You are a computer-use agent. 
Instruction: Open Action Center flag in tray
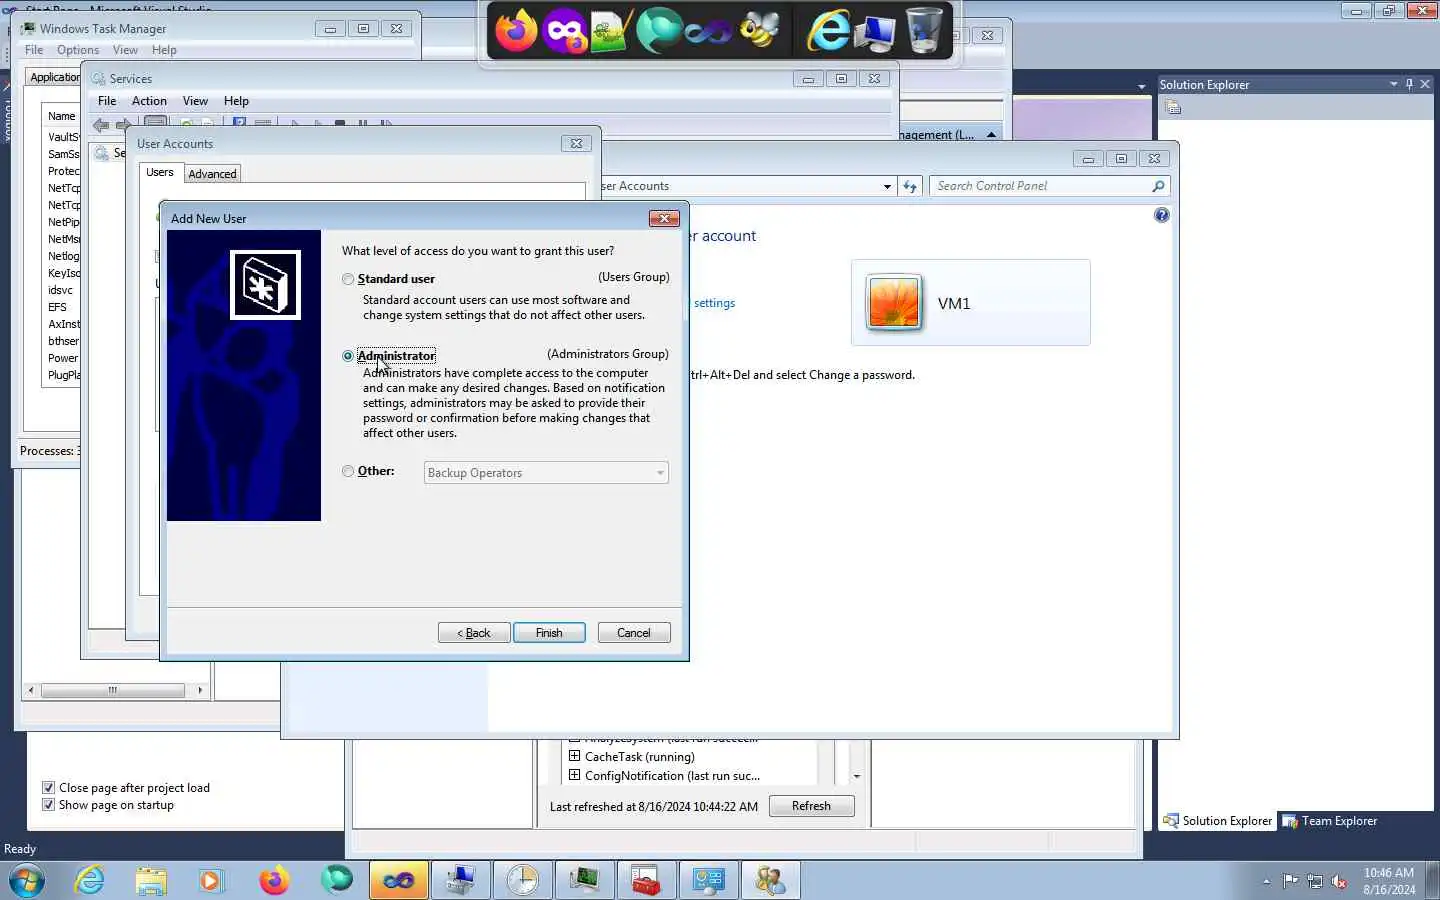tap(1290, 881)
